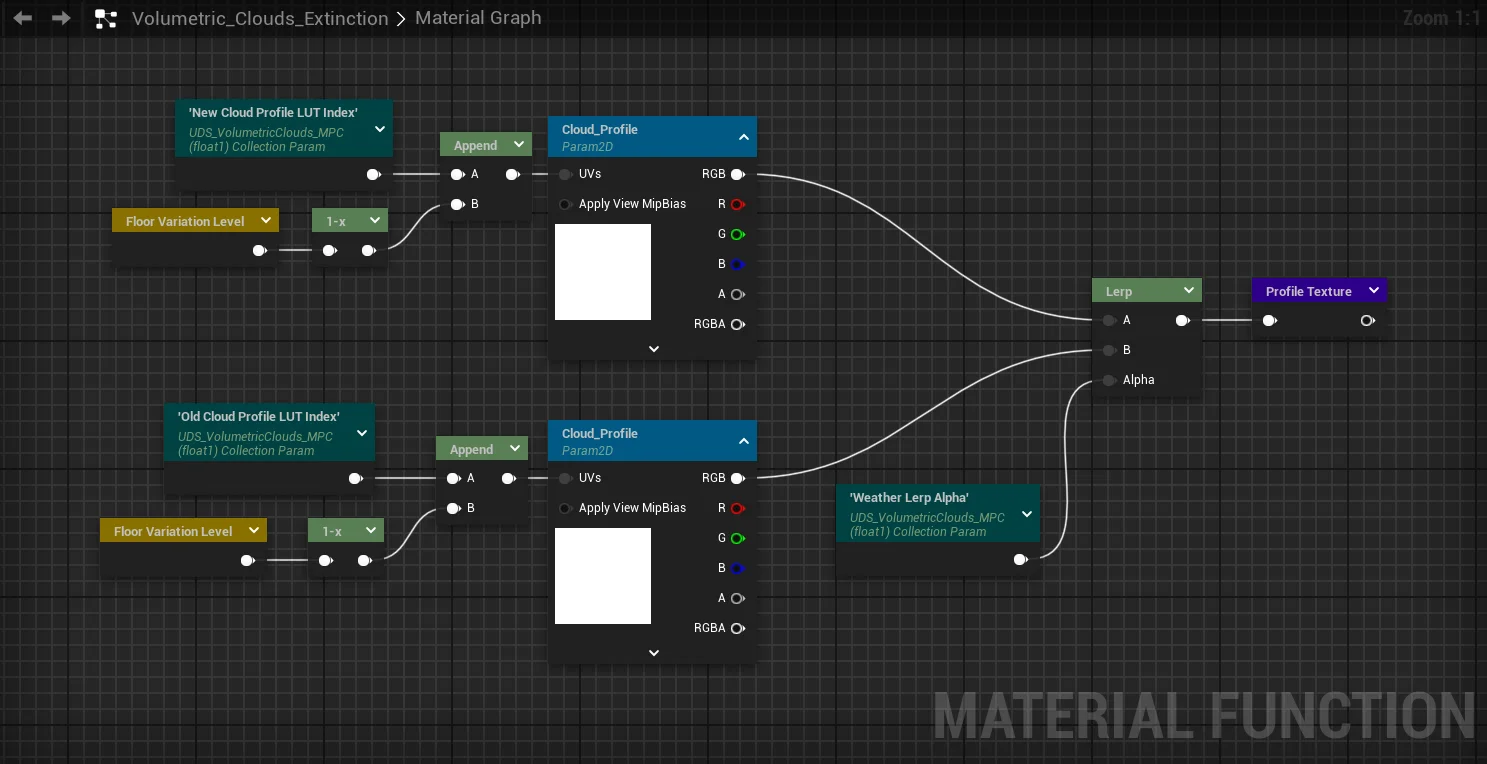The height and width of the screenshot is (764, 1487).
Task: Click top Cloud_Profile blue B output pin
Action: click(738, 264)
